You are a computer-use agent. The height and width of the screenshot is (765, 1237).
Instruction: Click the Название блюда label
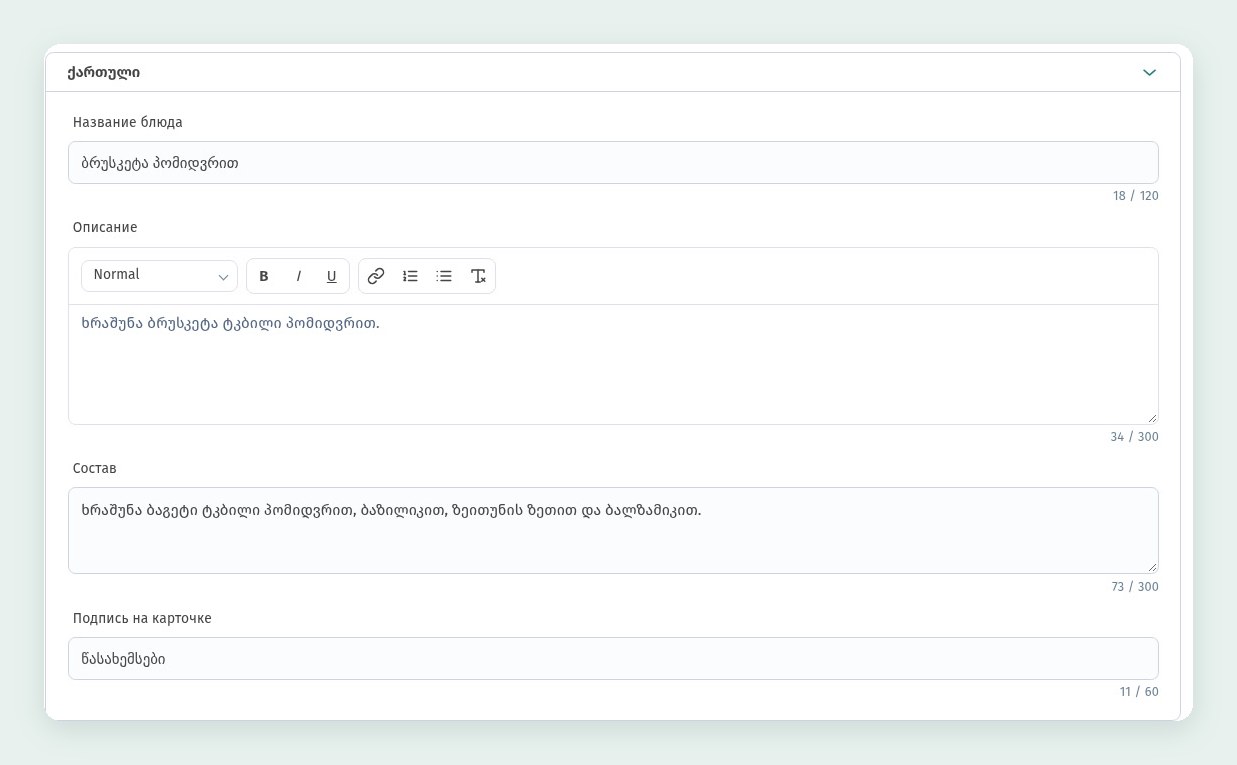tap(128, 122)
